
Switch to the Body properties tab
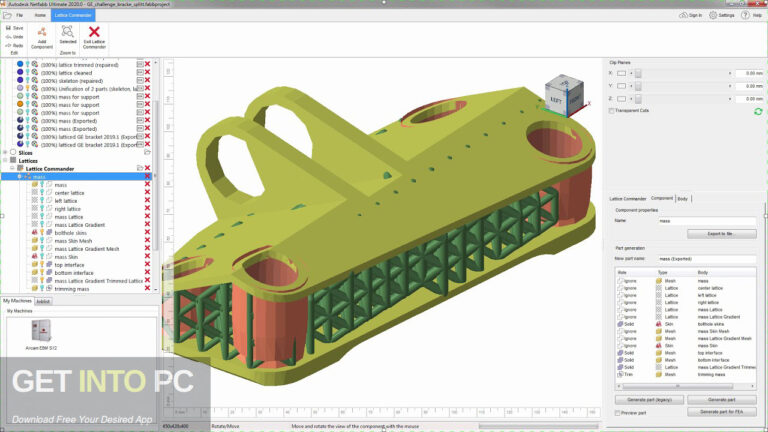click(x=683, y=198)
